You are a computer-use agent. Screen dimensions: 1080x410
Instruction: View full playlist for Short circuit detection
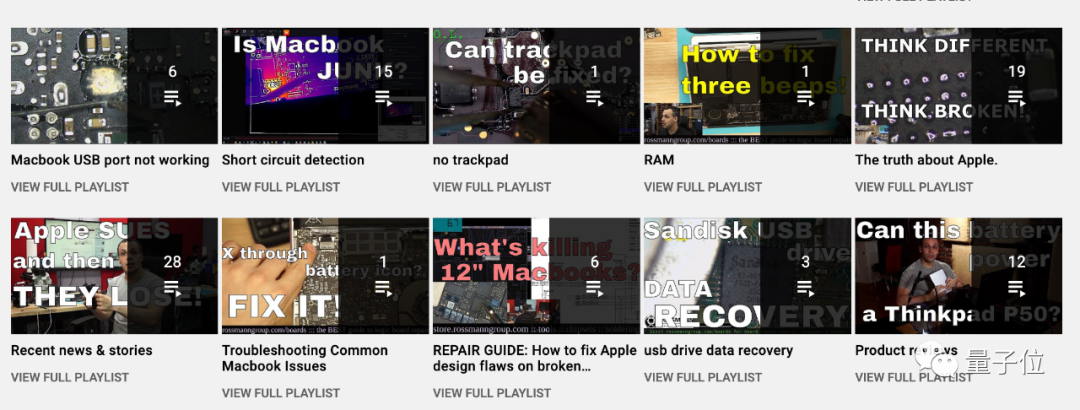280,187
